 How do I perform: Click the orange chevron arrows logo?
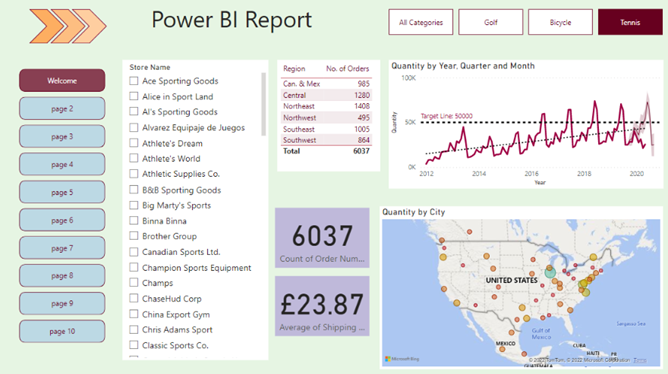tap(68, 26)
